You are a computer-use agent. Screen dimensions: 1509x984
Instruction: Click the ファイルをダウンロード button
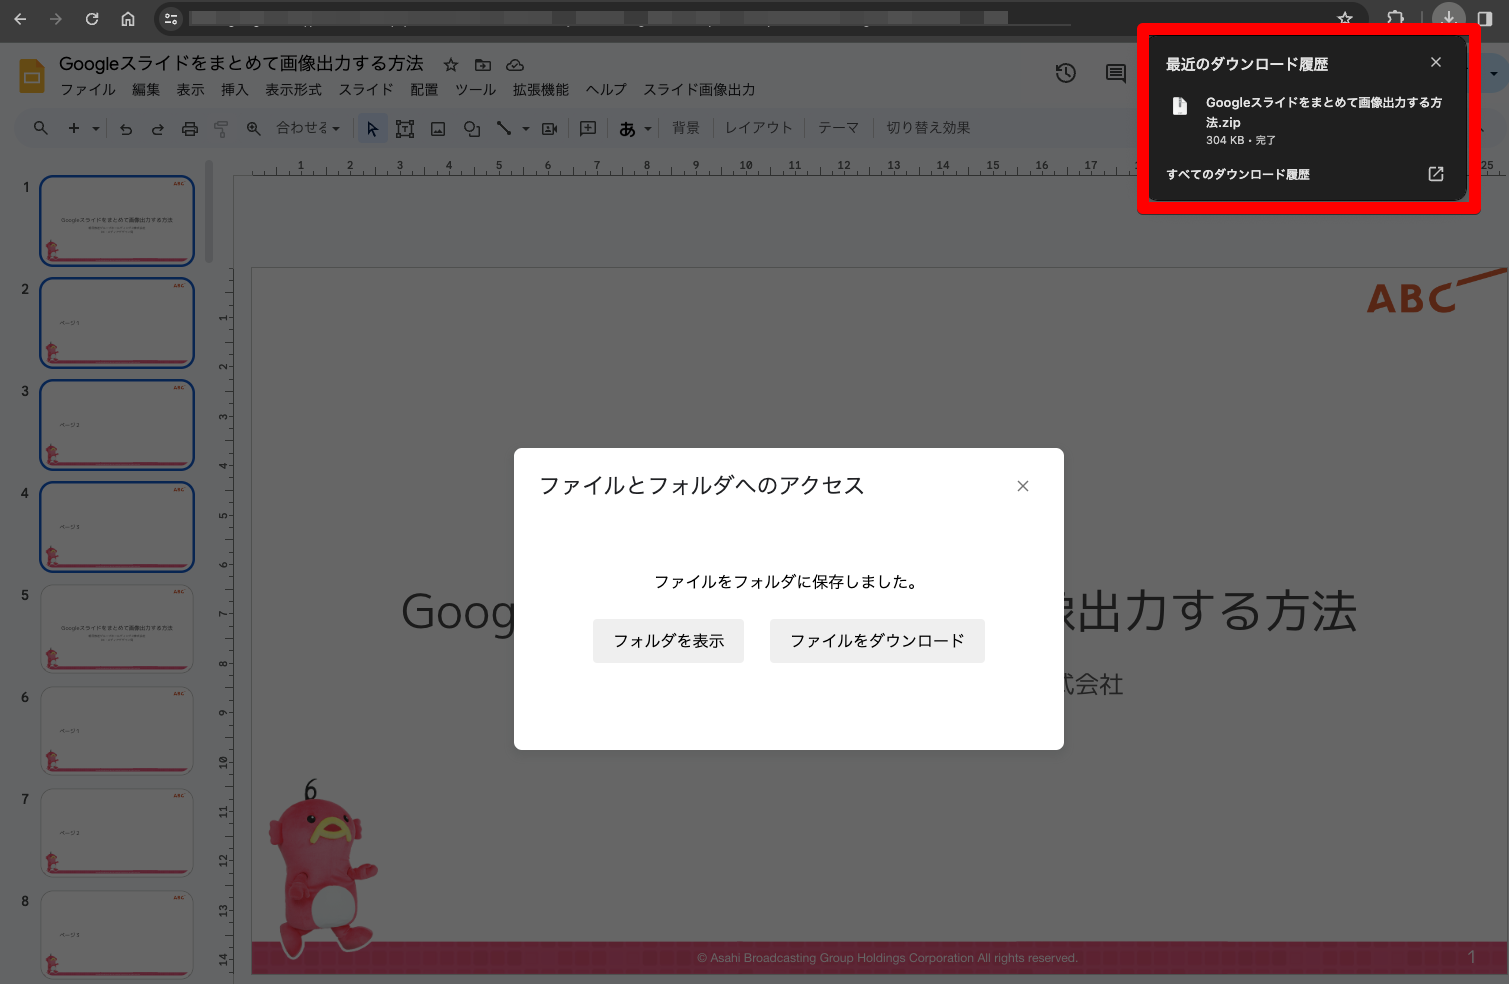(877, 641)
